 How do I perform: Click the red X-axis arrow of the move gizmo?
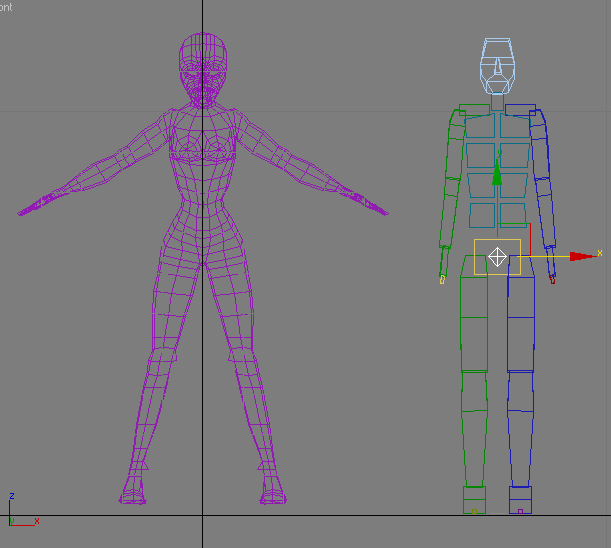coord(581,256)
